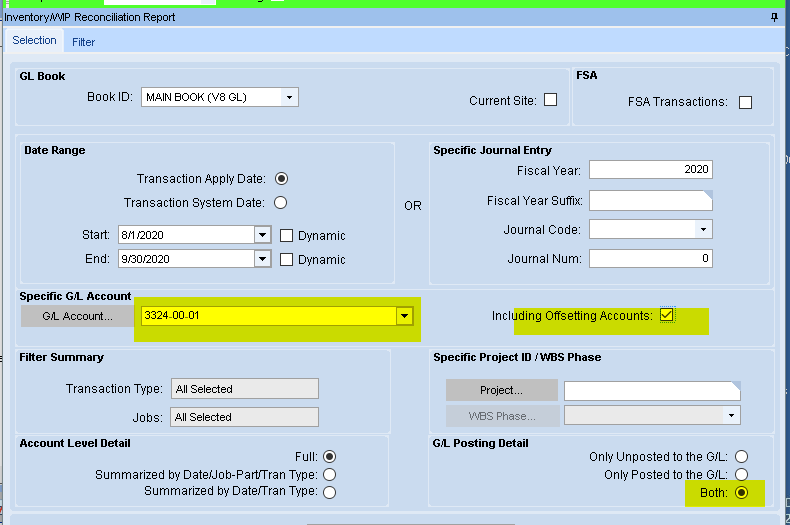Expand the WBS Phase dropdown
Image resolution: width=790 pixels, height=525 pixels.
[731, 416]
